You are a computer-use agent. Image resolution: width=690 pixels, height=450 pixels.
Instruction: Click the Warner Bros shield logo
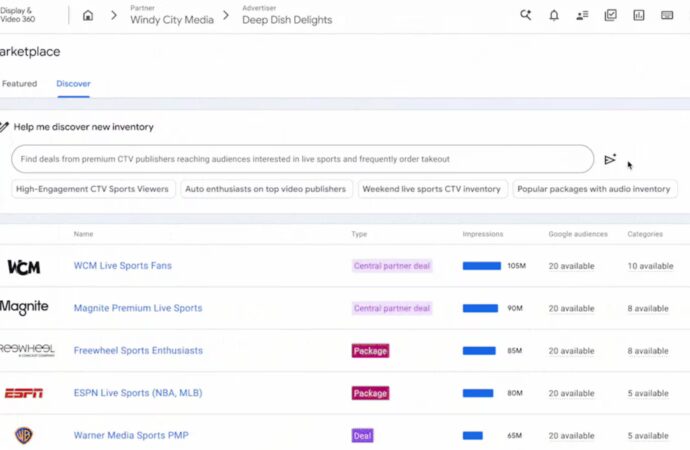[24, 435]
